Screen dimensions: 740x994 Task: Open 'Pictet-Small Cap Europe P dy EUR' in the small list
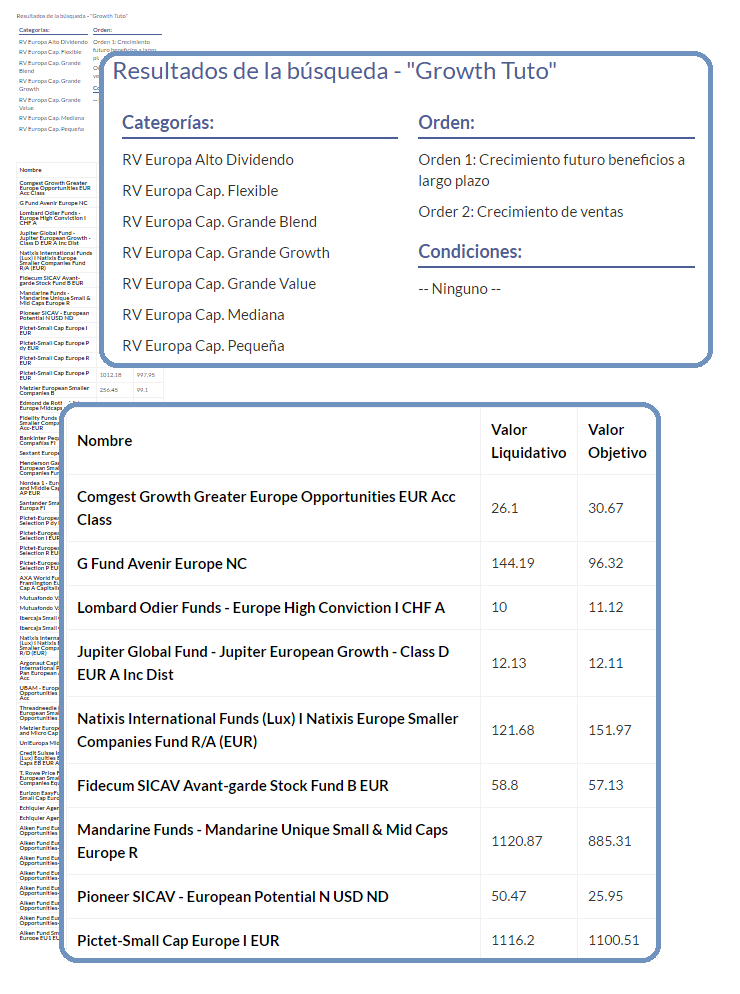tap(54, 345)
